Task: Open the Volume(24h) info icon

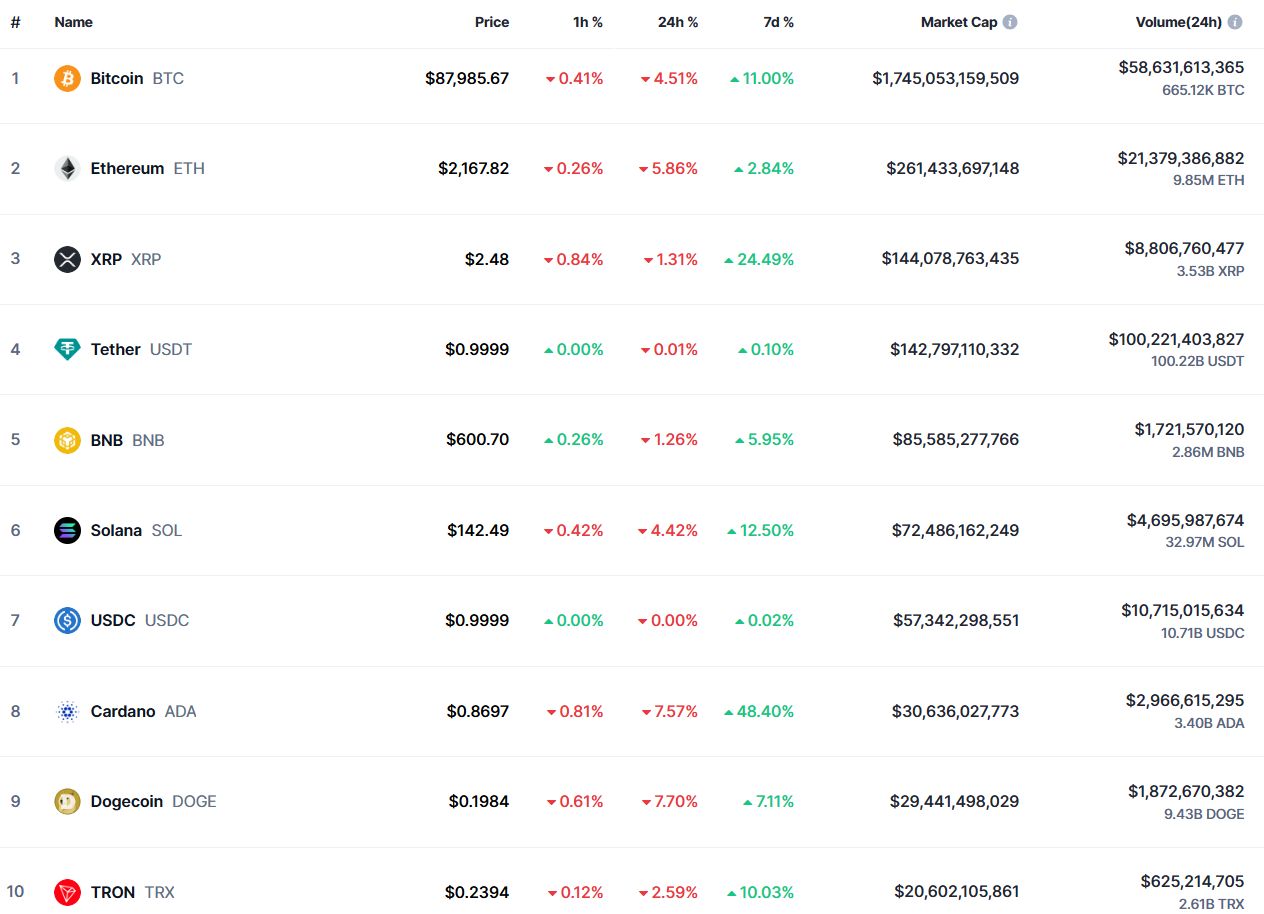Action: pyautogui.click(x=1235, y=22)
